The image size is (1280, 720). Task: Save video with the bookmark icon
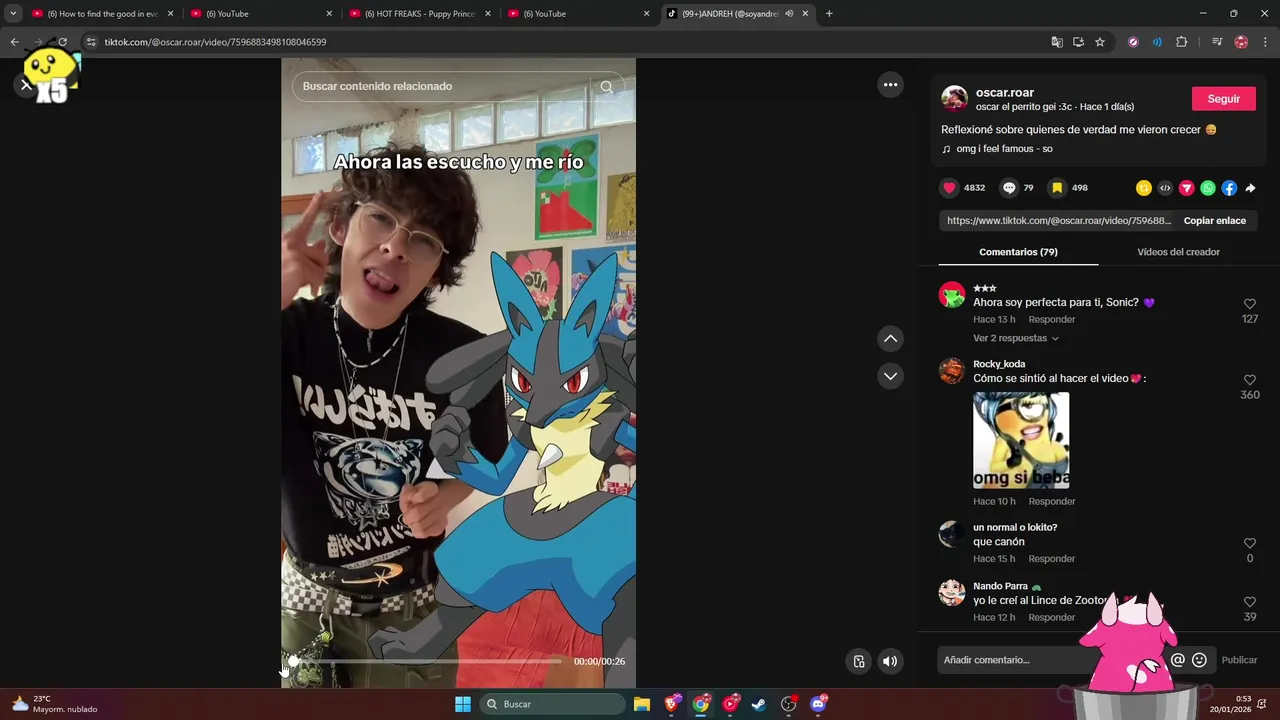coord(1057,188)
